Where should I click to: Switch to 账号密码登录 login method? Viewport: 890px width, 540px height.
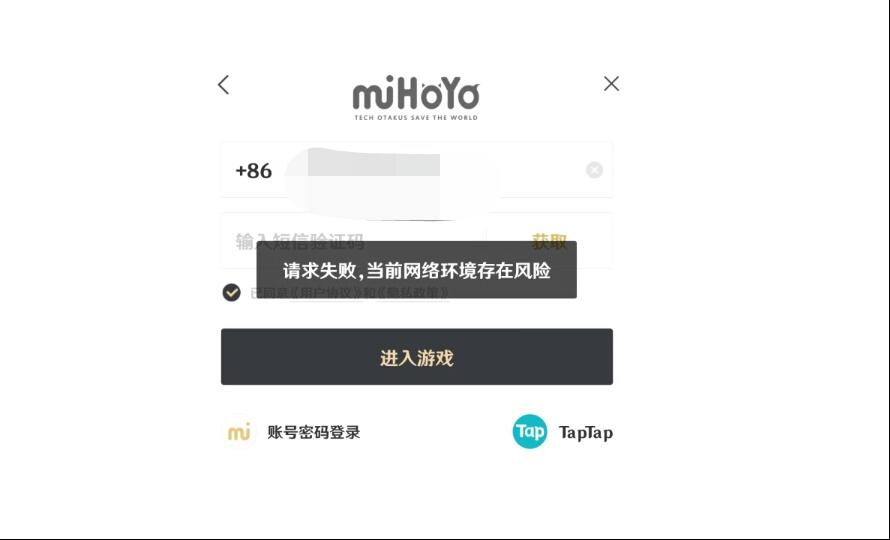(314, 432)
